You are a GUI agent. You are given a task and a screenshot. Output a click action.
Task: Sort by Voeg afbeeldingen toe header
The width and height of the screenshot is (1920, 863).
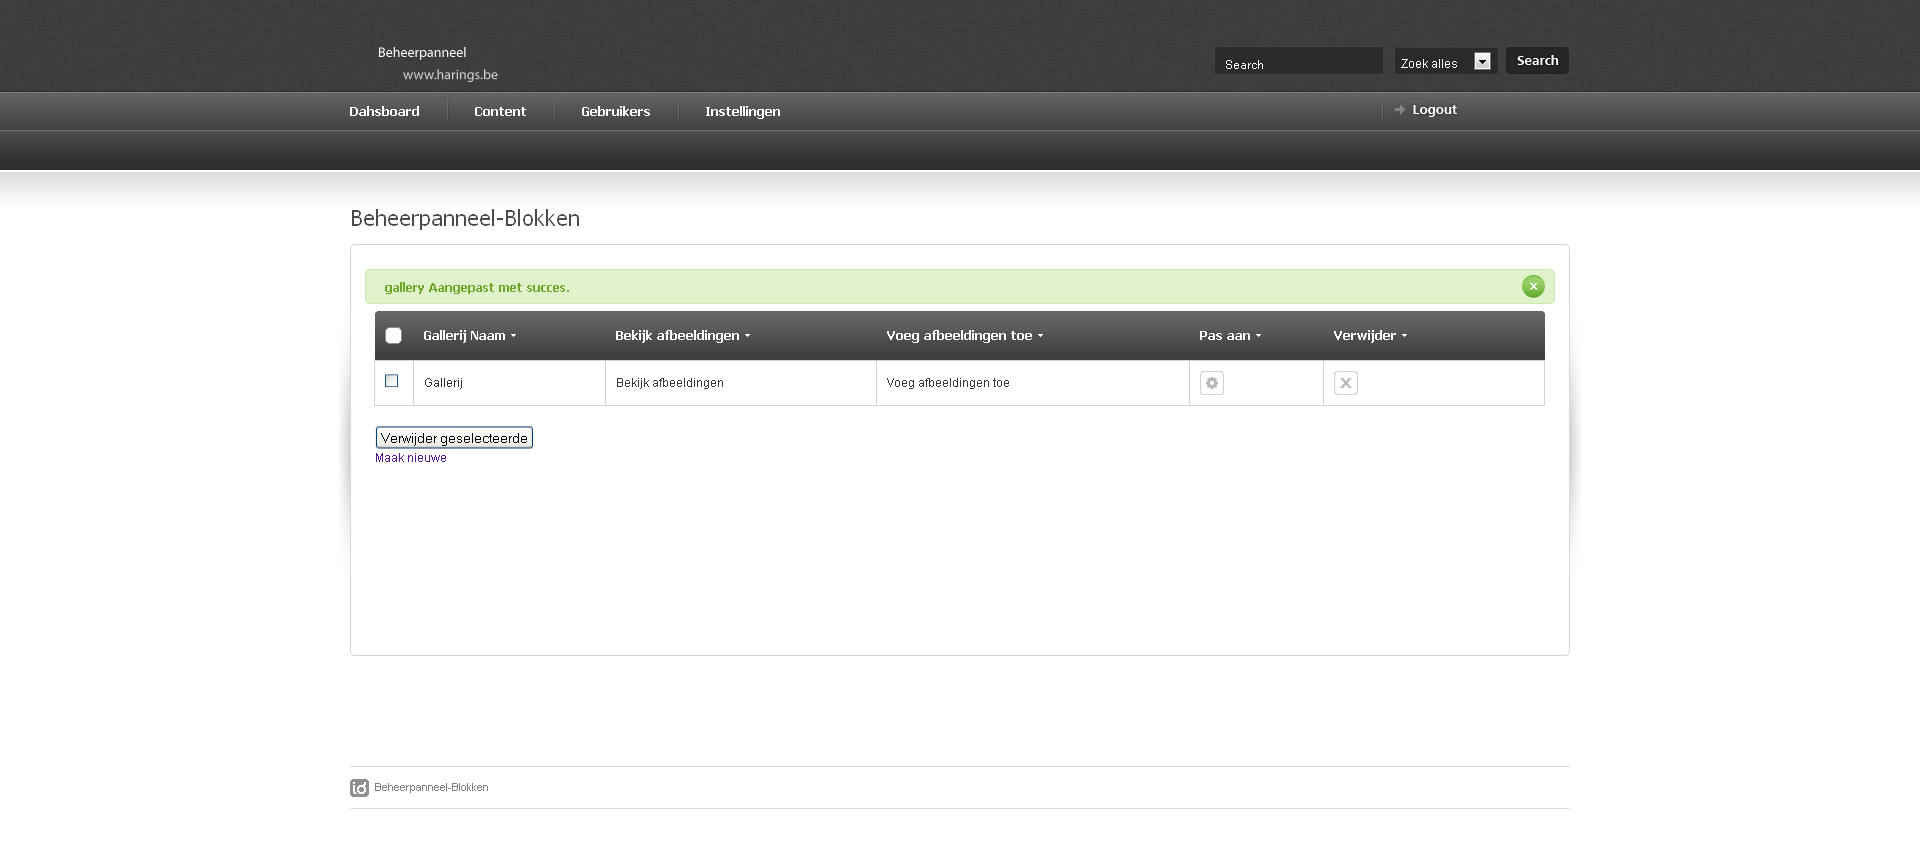coord(964,336)
